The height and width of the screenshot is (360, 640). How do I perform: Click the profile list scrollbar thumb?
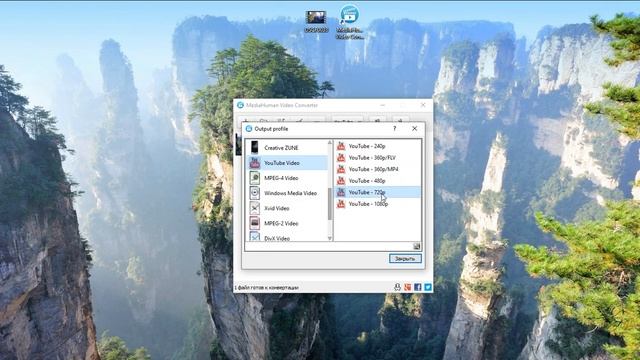tap(330, 204)
